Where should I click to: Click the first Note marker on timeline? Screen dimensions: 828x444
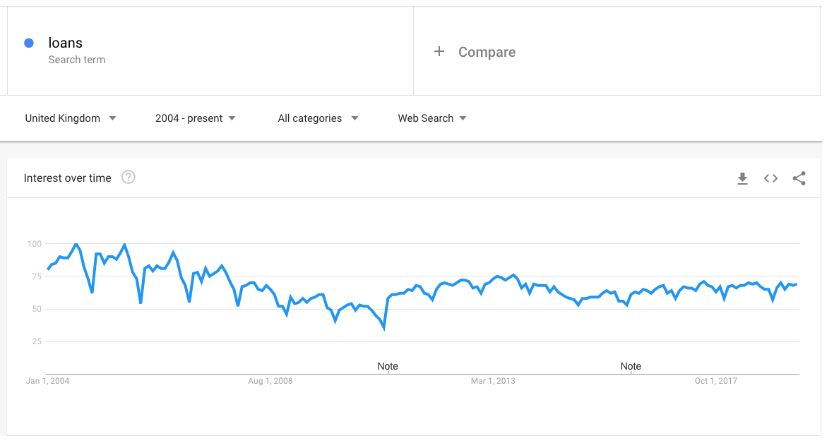pos(388,366)
